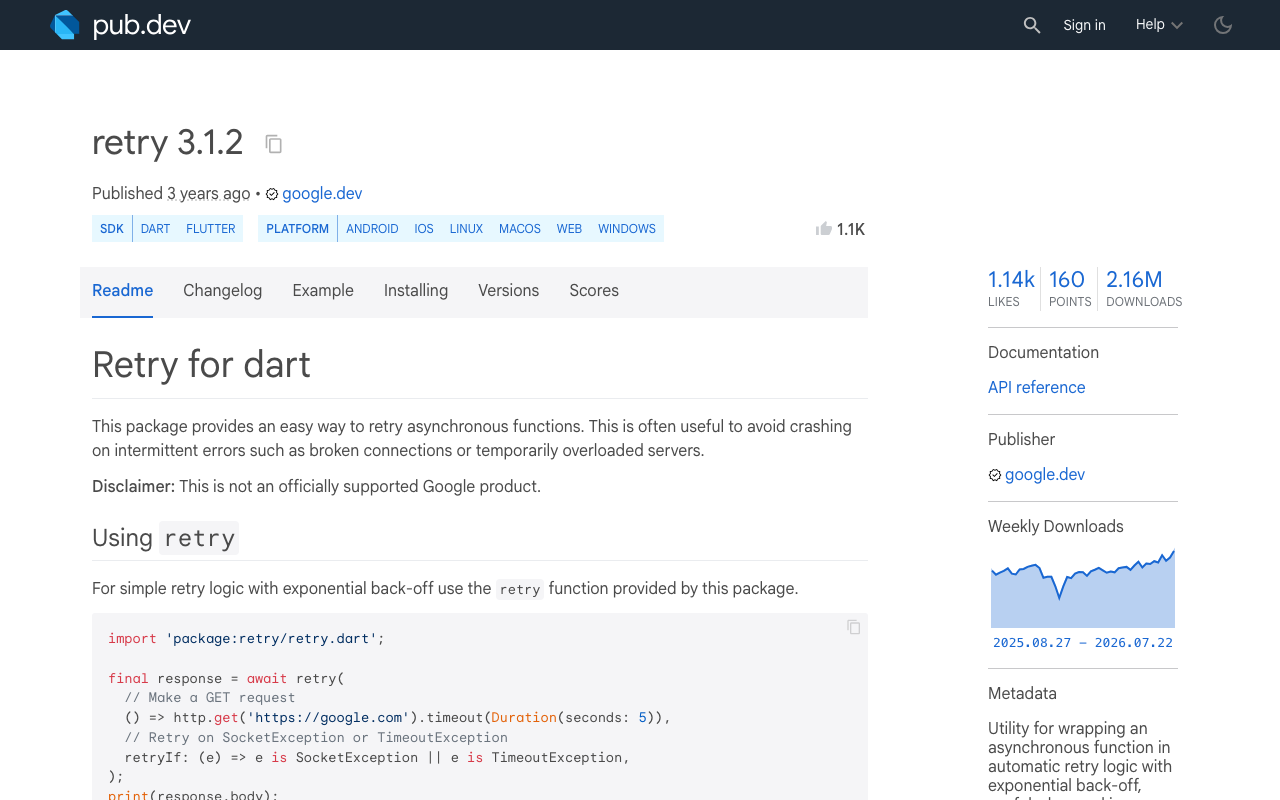Screen dimensions: 1280x800
Task: Open the 160 POINTS score
Action: pyautogui.click(x=1069, y=288)
